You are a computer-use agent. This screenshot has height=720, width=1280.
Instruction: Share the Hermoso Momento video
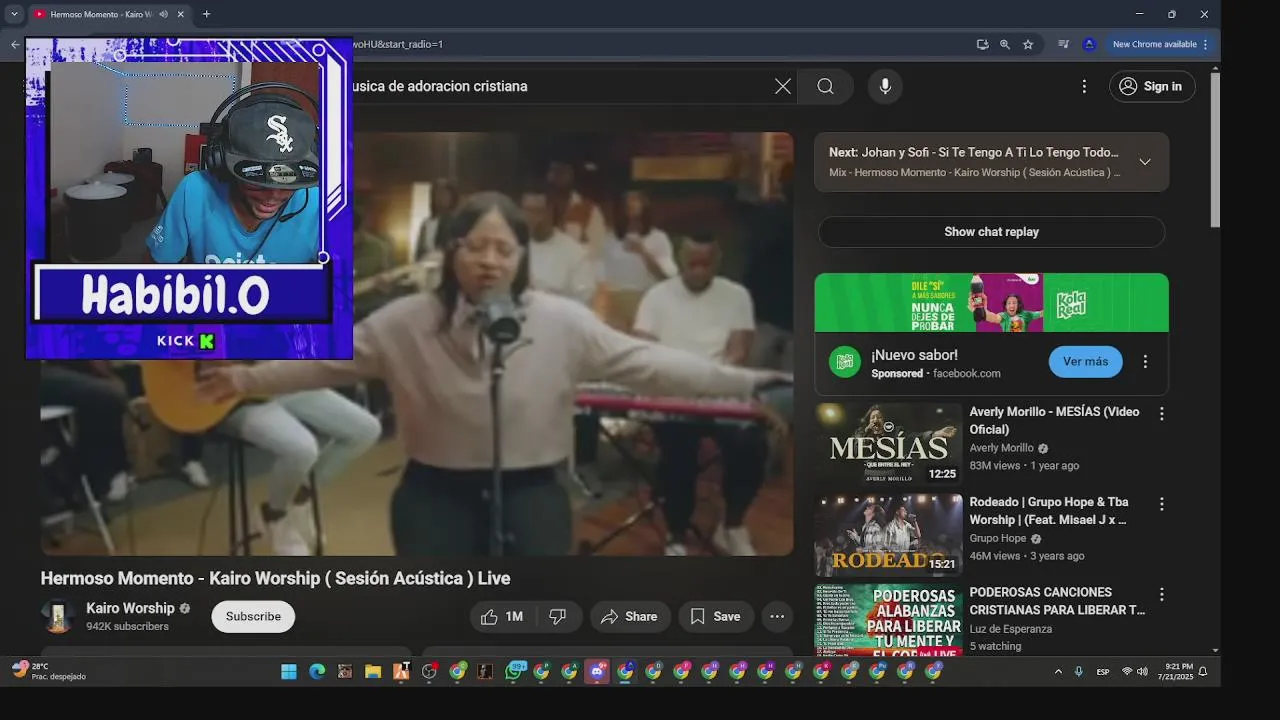629,617
